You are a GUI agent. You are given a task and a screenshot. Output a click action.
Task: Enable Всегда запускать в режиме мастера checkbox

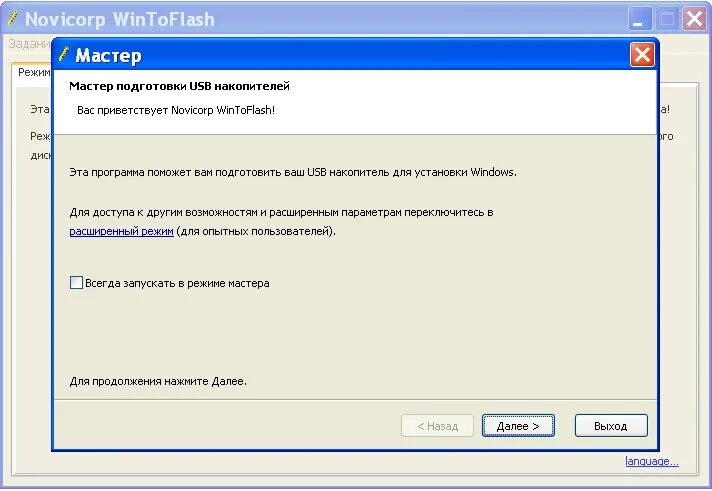click(76, 283)
